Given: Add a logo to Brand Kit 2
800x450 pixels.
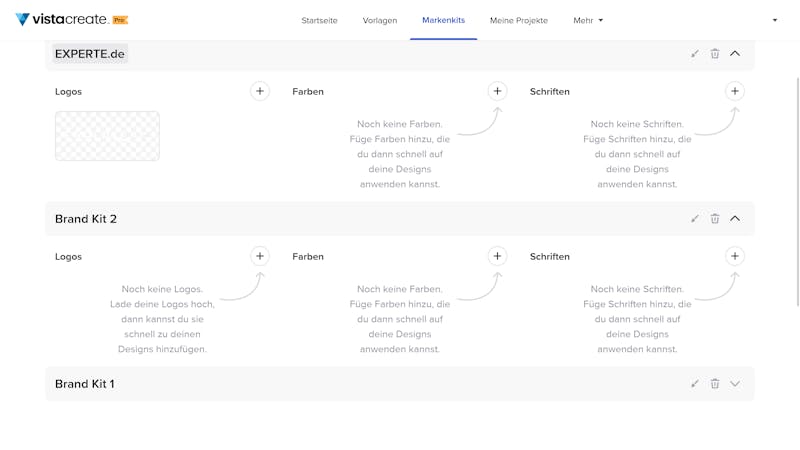Looking at the screenshot, I should pyautogui.click(x=260, y=256).
